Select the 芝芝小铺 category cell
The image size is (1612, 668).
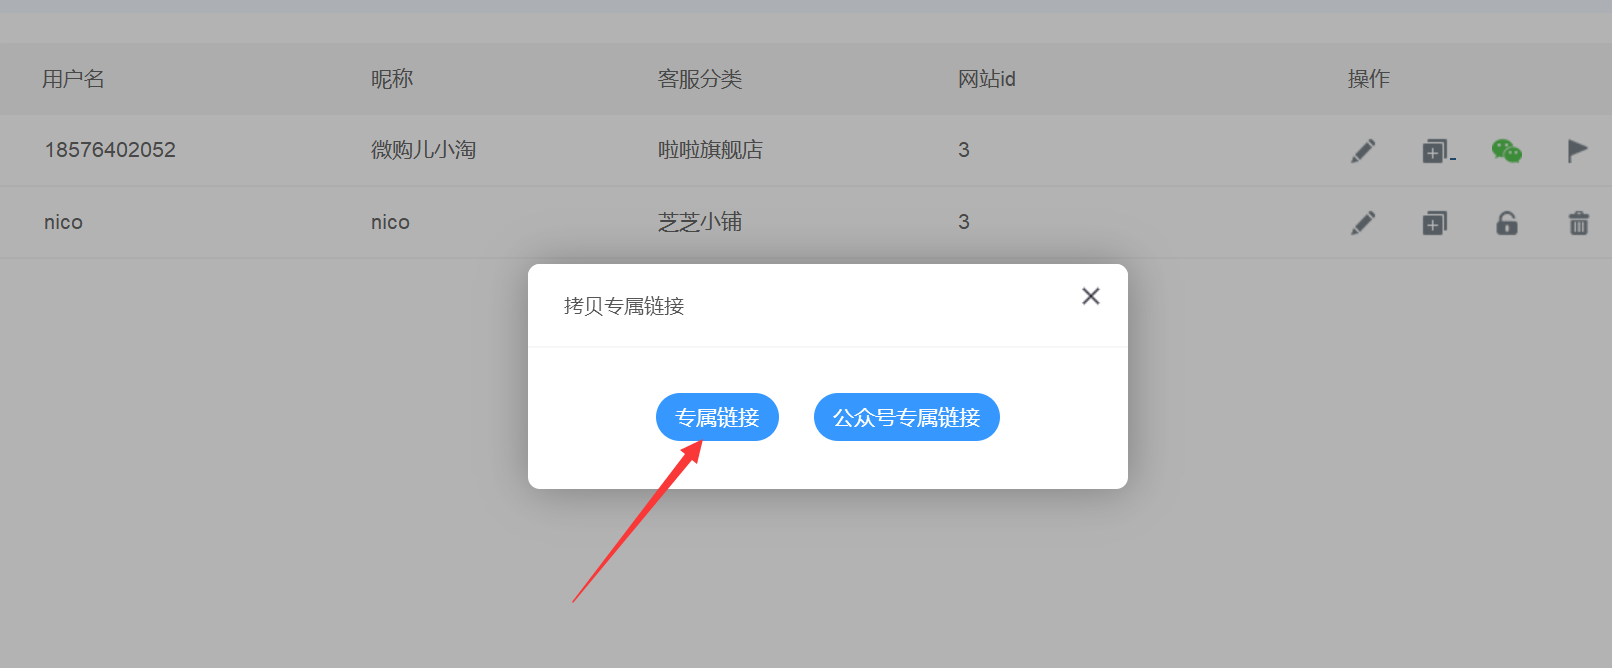click(700, 222)
